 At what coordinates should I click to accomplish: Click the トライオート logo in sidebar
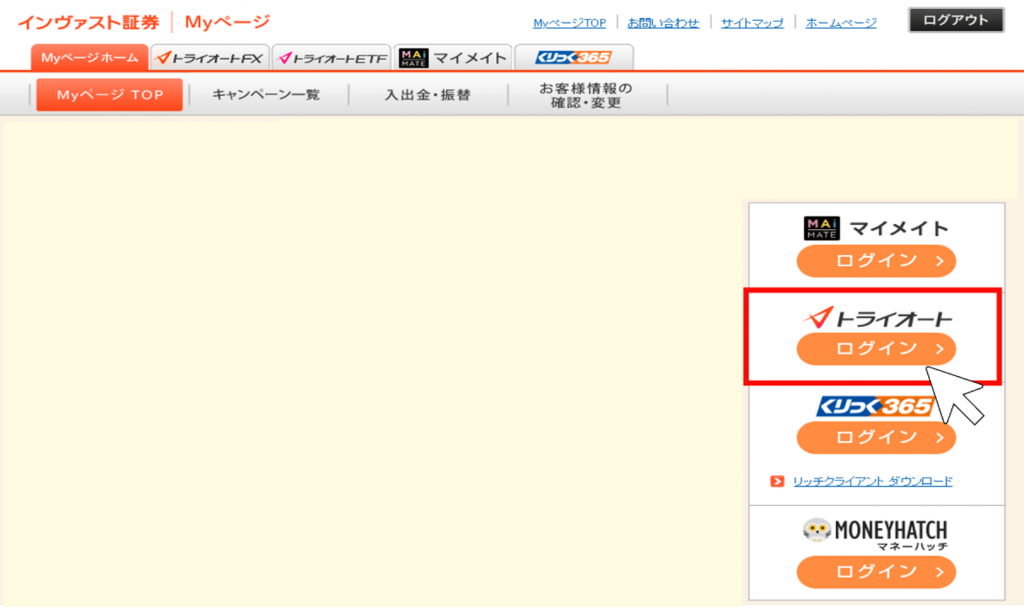click(x=878, y=318)
